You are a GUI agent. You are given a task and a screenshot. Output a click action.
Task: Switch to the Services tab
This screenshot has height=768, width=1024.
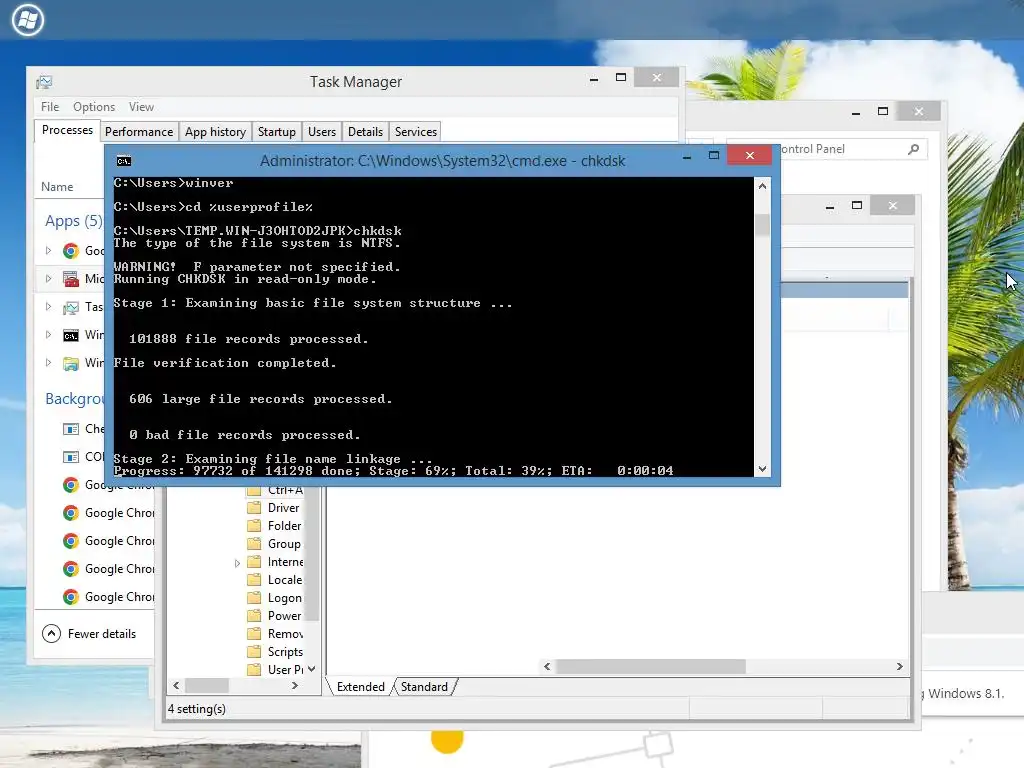coord(416,132)
